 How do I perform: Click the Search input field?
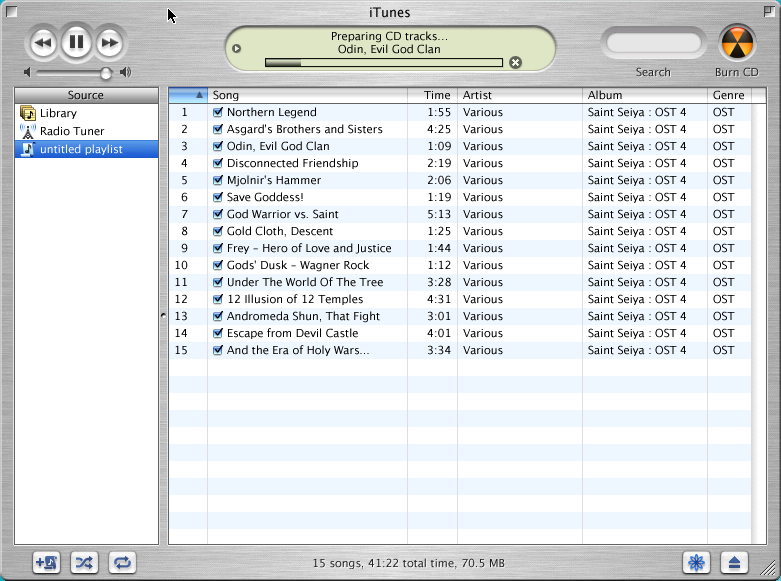pos(653,43)
